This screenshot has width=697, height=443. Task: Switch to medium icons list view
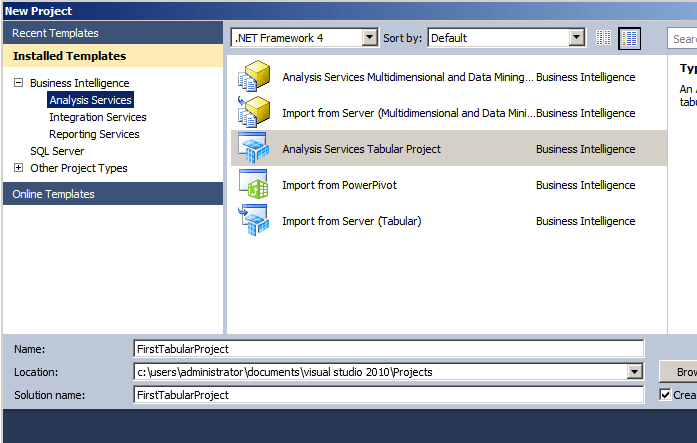629,38
